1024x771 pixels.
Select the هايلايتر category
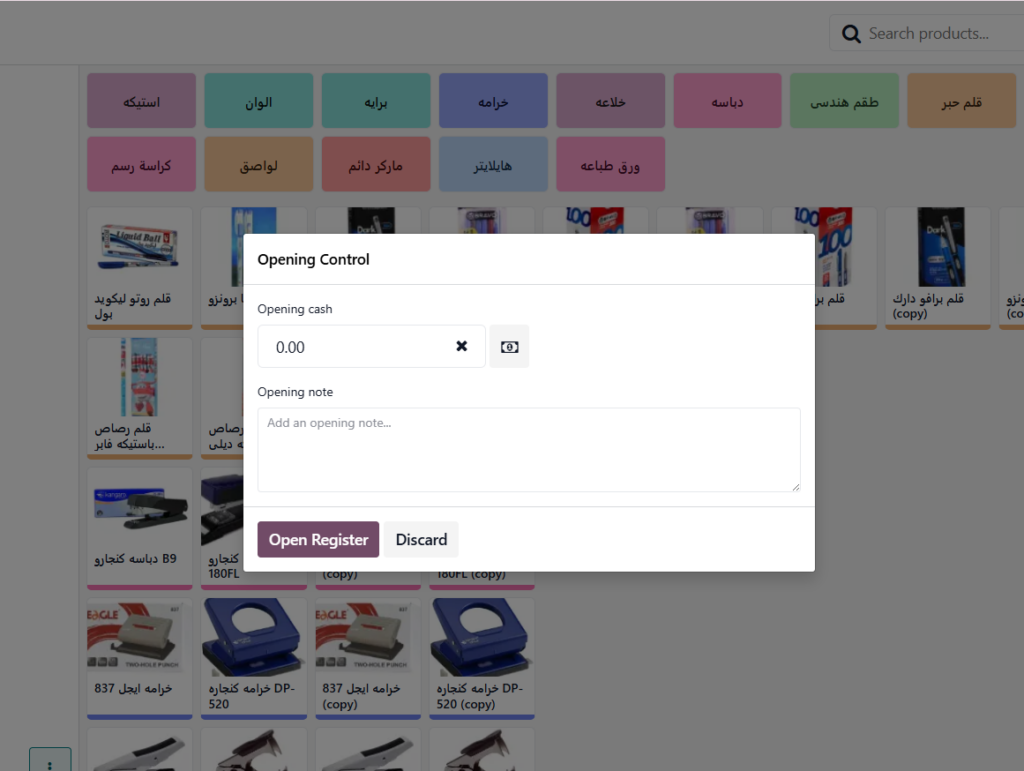(493, 164)
